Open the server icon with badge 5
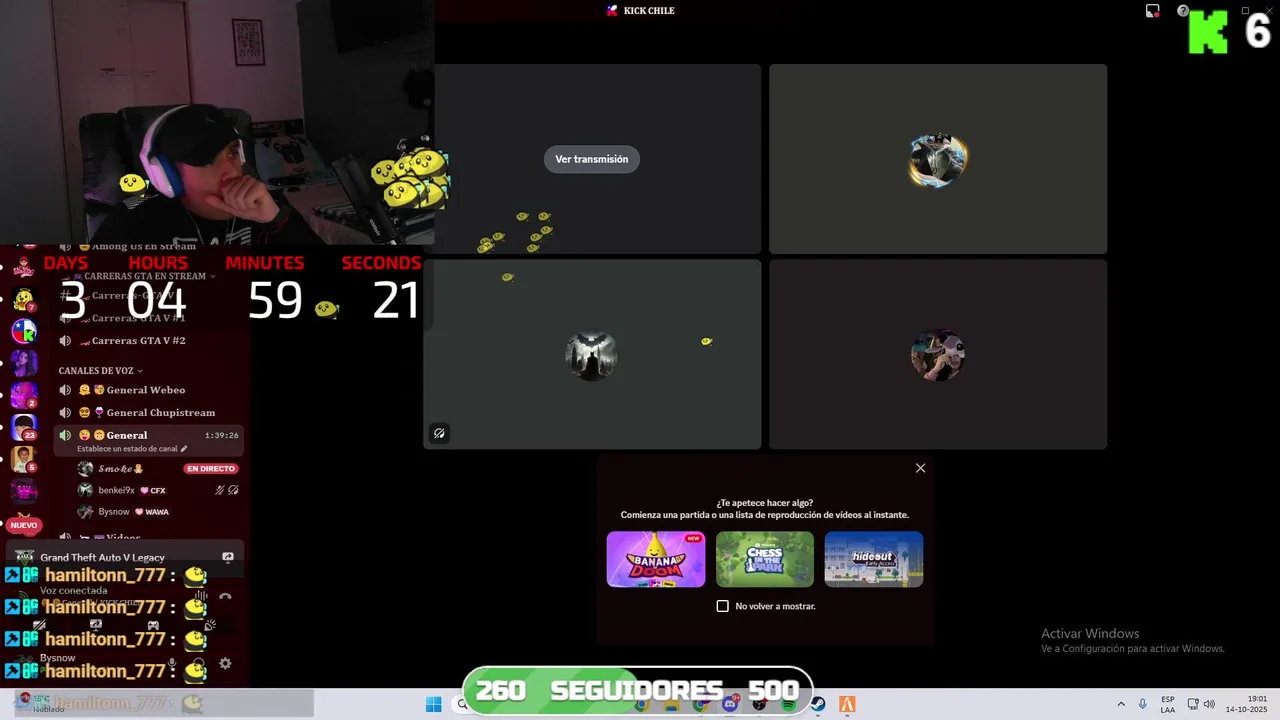1280x720 pixels. click(x=24, y=459)
